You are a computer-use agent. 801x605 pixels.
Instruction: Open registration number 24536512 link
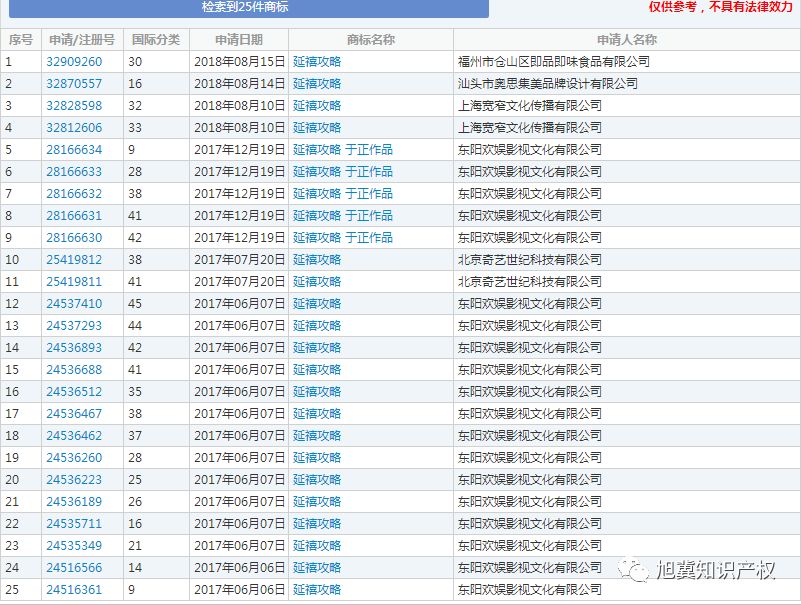(x=74, y=391)
